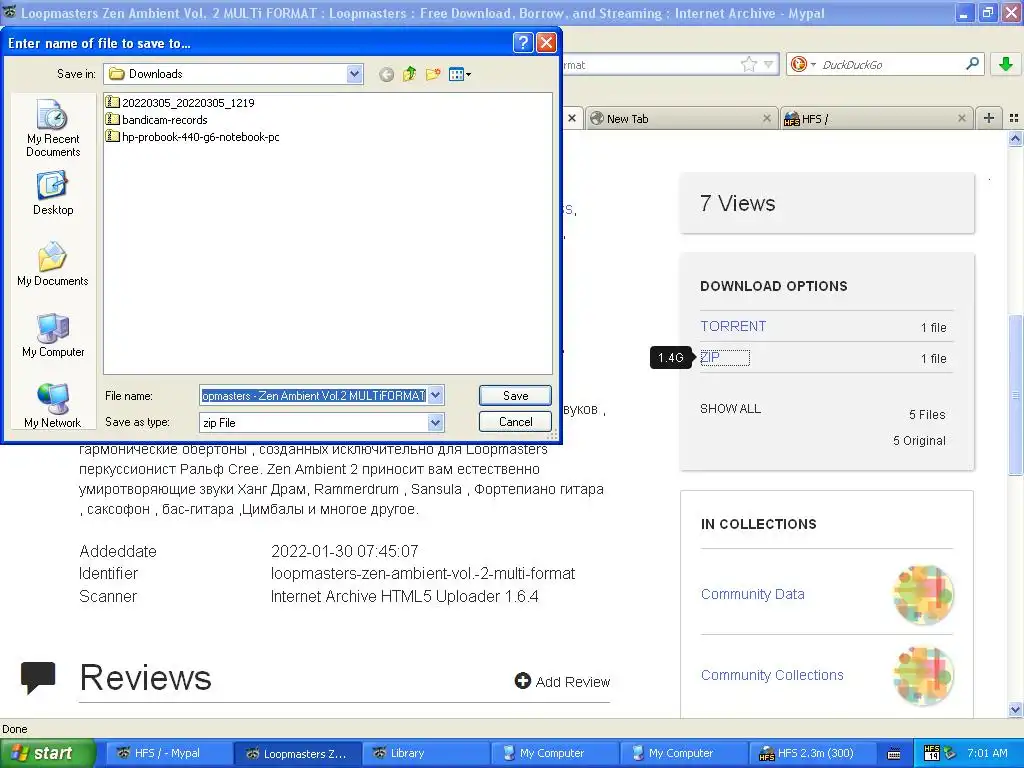Image resolution: width=1024 pixels, height=768 pixels.
Task: Create new folder icon in Save dialog
Action: point(433,74)
